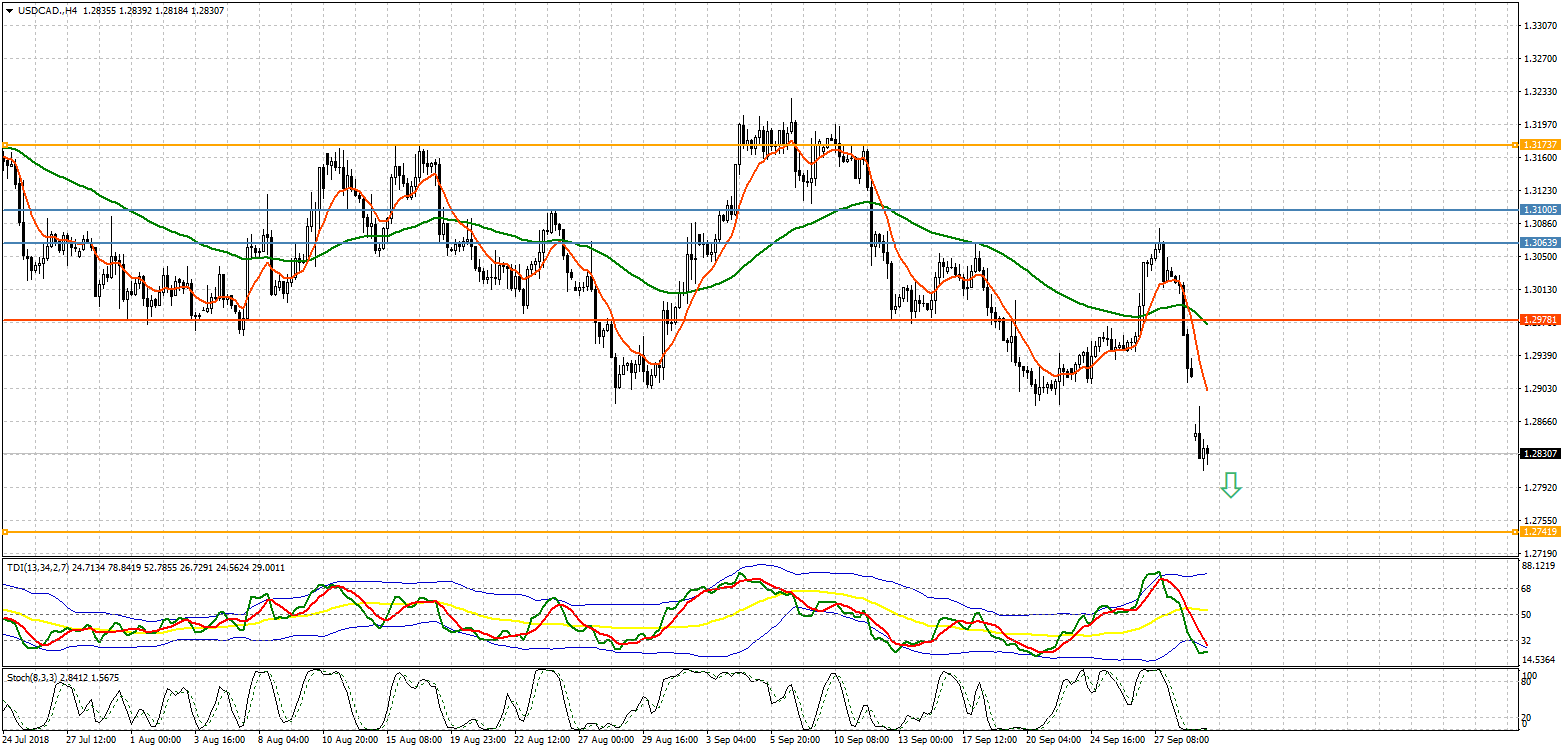Click the 24 Jul 2018 date label
Viewport: 1561px width, 751px height.
(x=27, y=741)
